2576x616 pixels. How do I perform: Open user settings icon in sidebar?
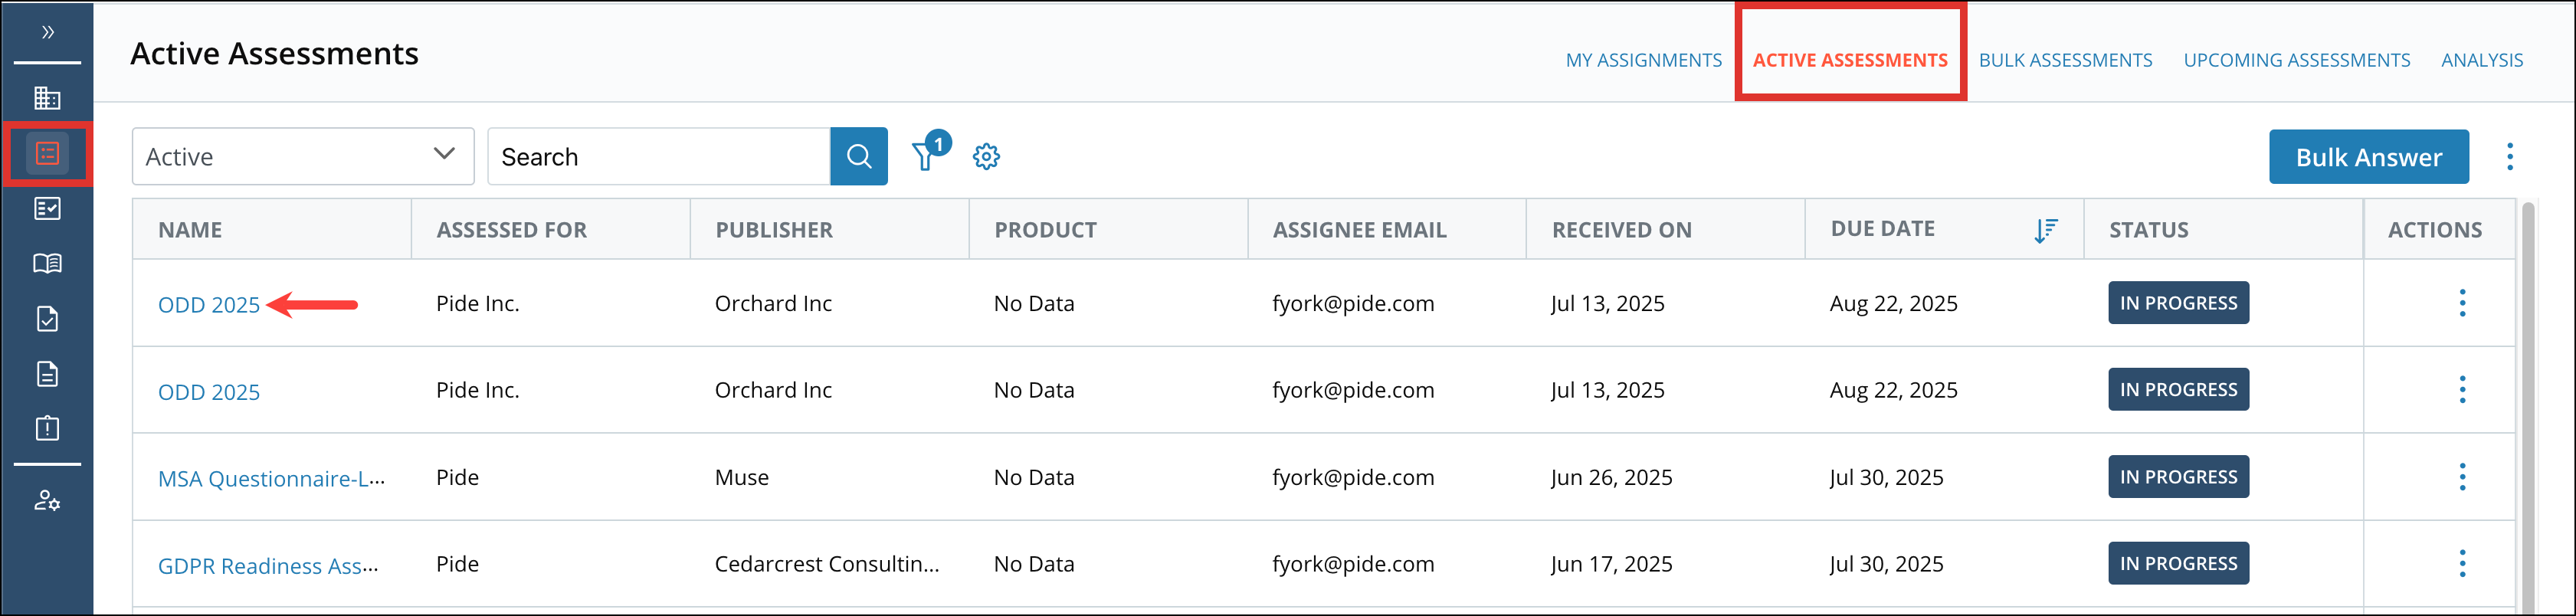click(47, 501)
